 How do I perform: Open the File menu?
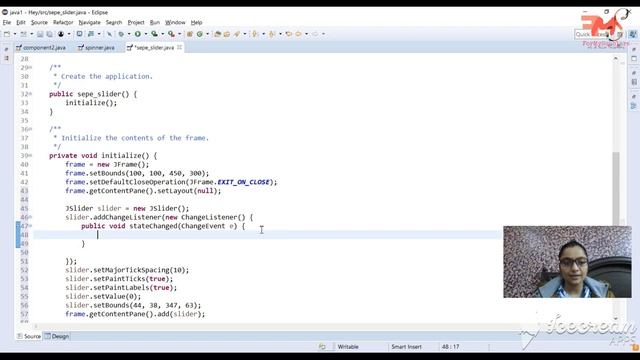pyautogui.click(x=7, y=22)
